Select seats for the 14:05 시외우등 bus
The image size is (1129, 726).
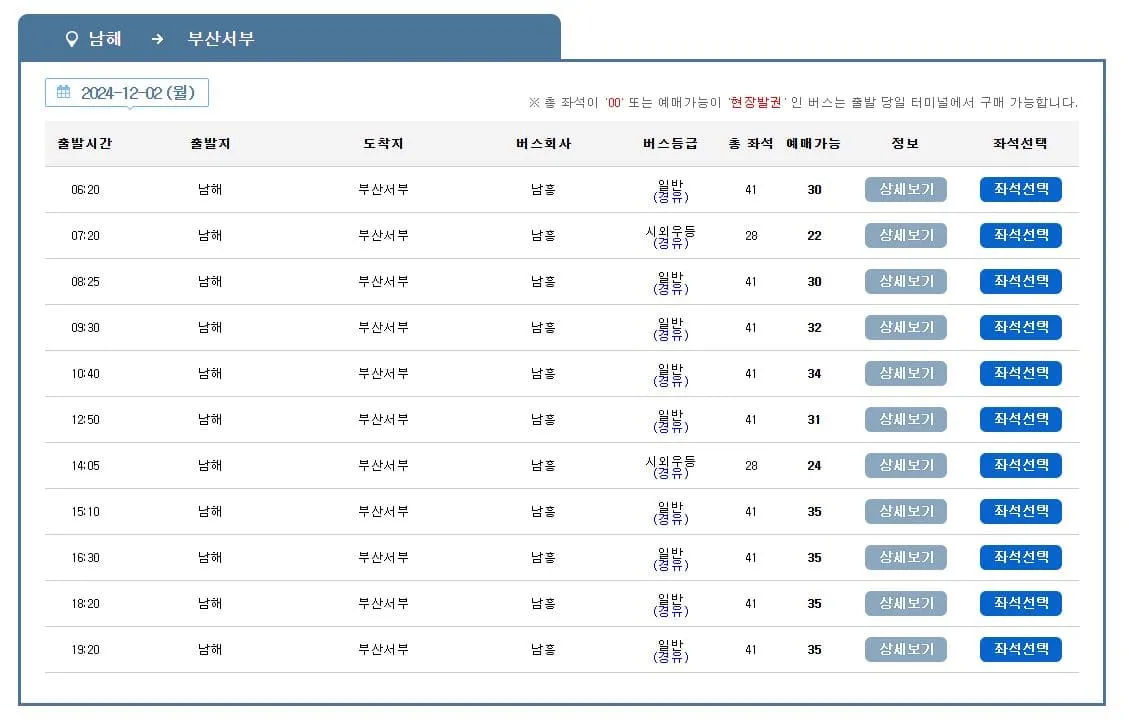click(1020, 465)
